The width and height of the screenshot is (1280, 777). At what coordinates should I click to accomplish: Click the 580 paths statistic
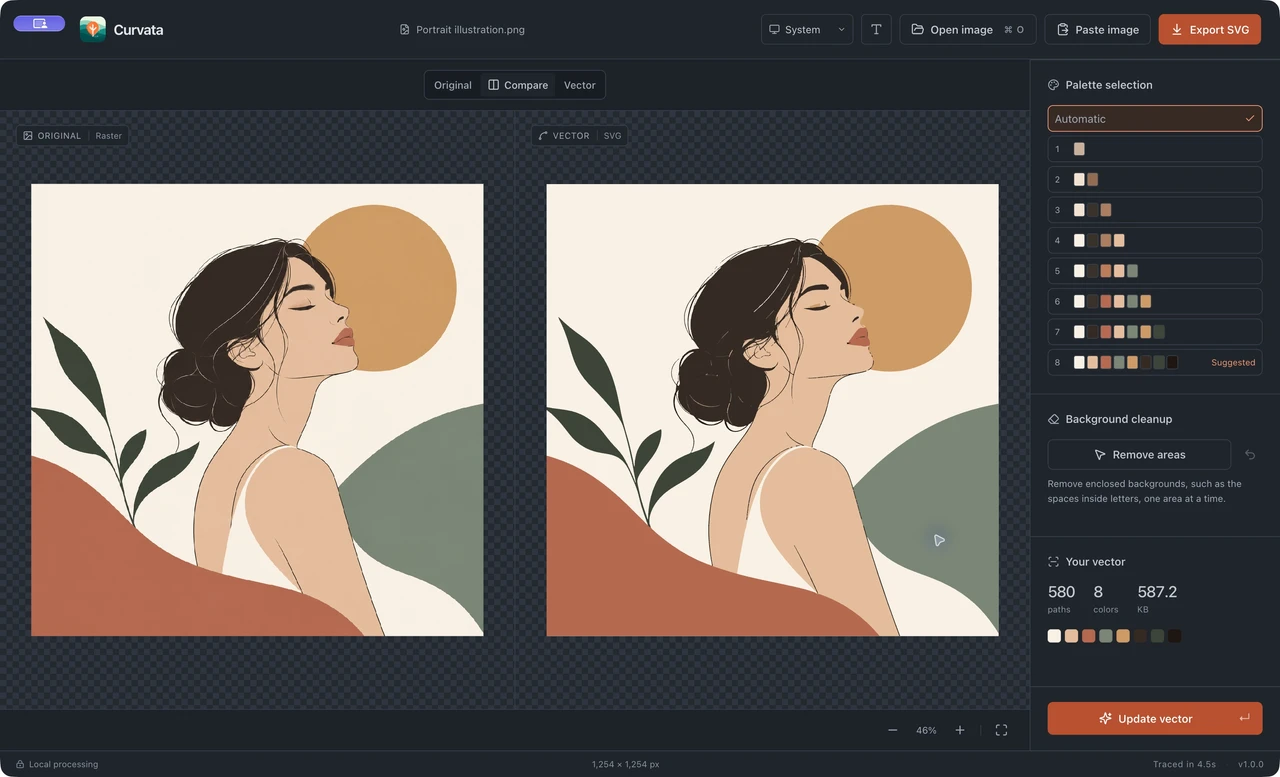point(1061,599)
